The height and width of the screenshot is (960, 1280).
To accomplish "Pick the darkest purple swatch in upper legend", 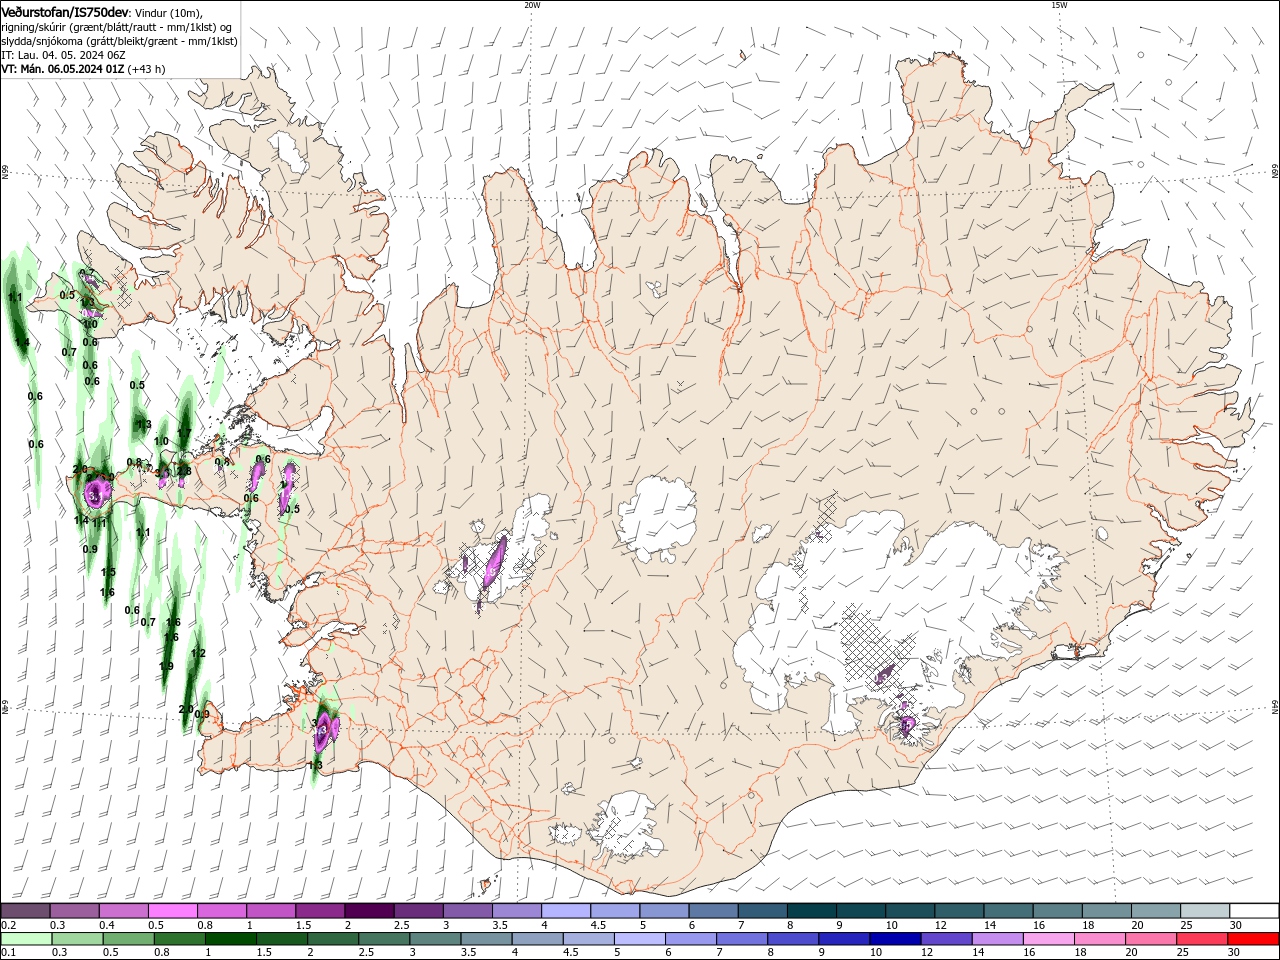I will click(x=368, y=910).
